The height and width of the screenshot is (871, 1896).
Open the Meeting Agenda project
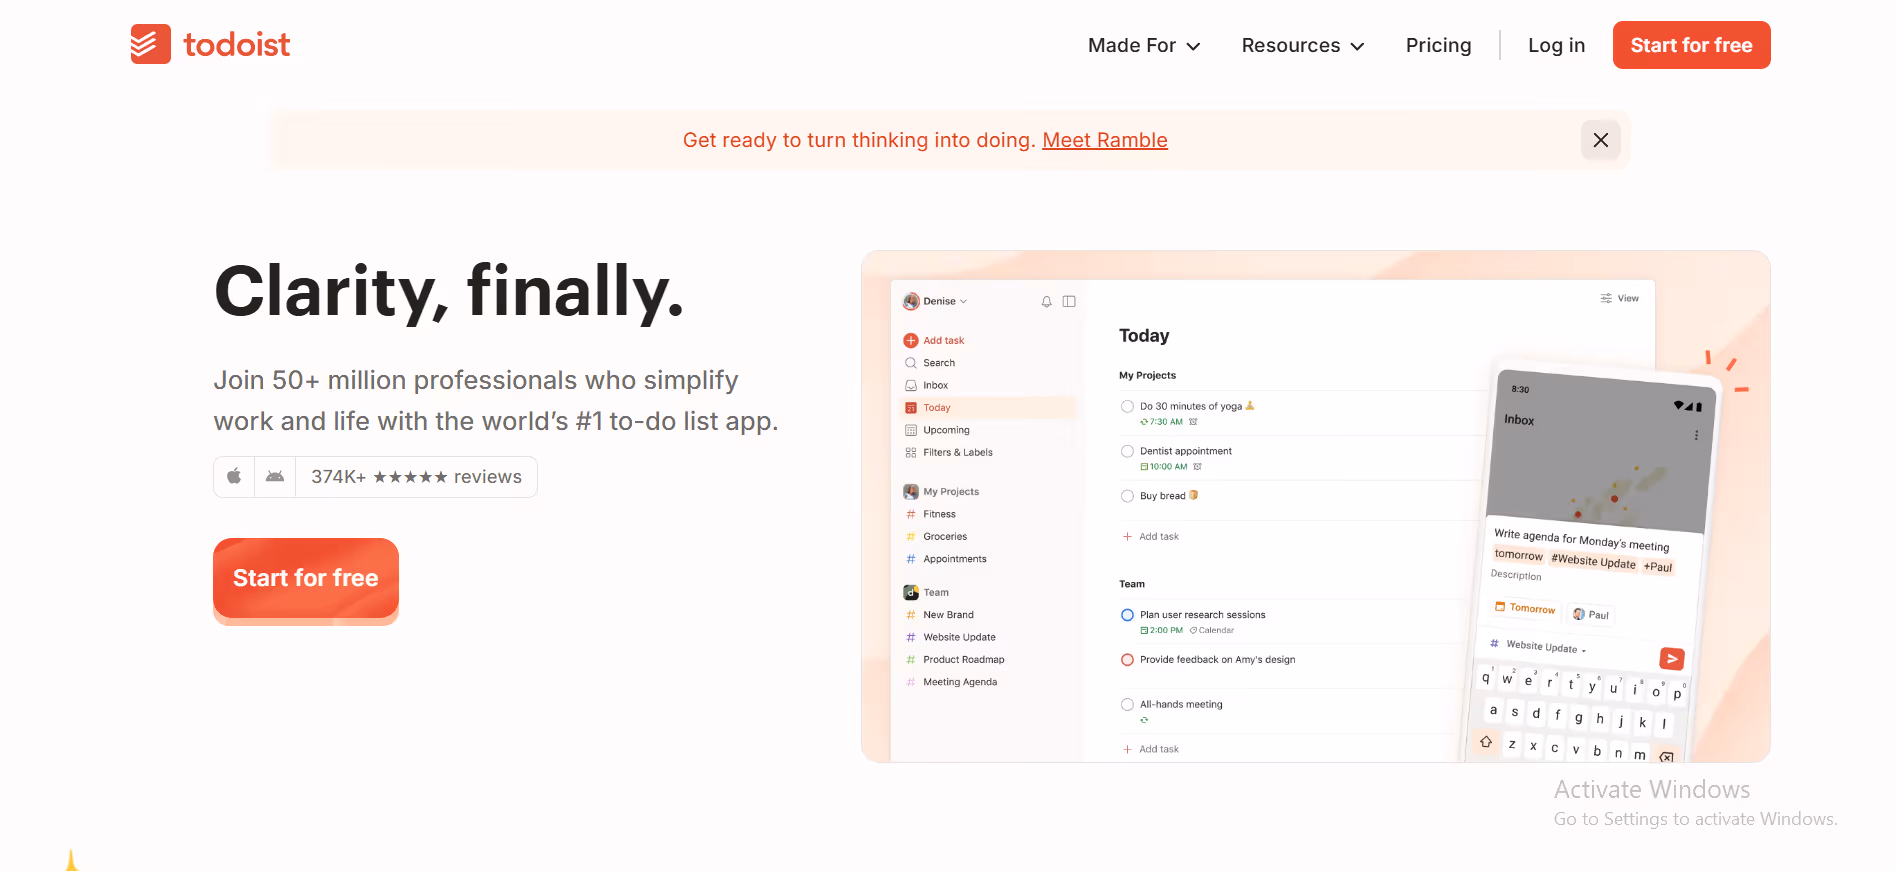coord(960,682)
